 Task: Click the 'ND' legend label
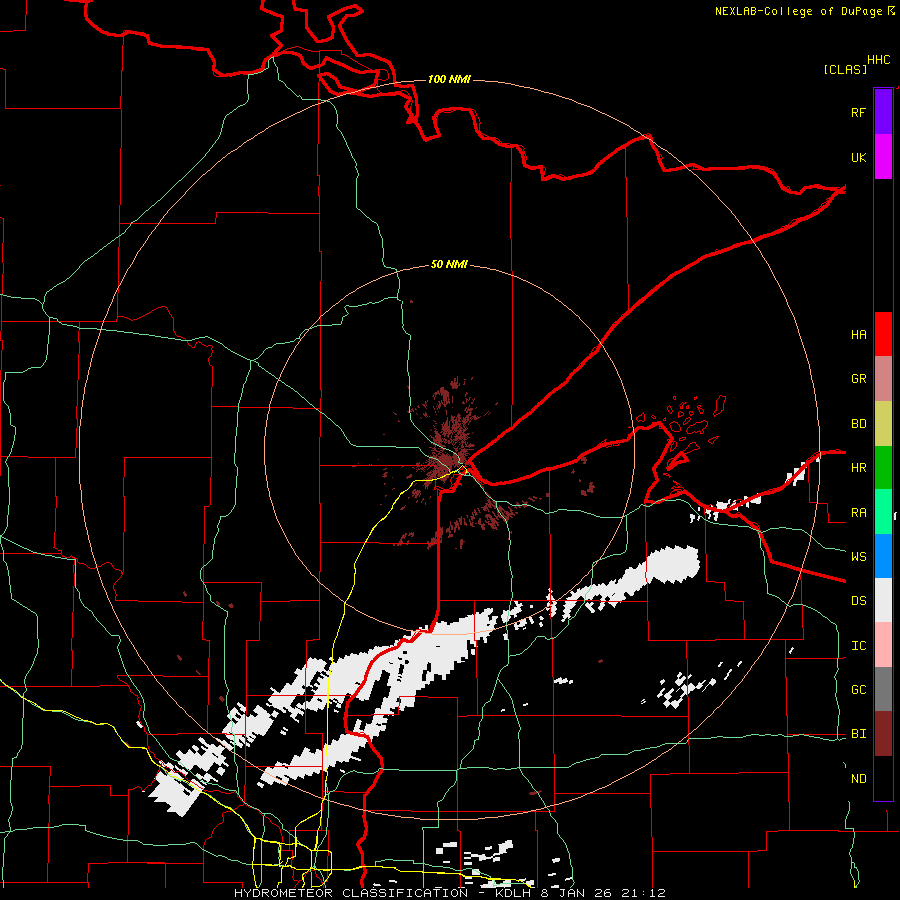(x=858, y=779)
